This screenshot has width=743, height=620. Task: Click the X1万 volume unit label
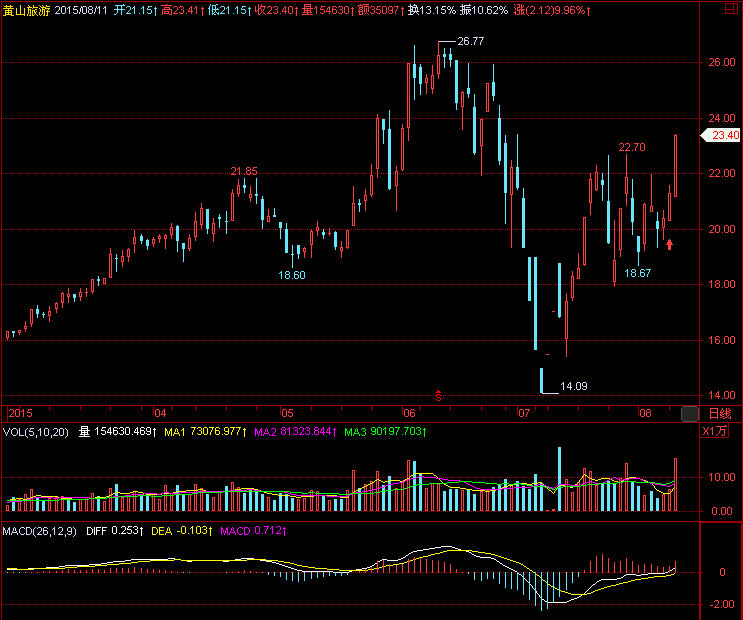click(718, 432)
